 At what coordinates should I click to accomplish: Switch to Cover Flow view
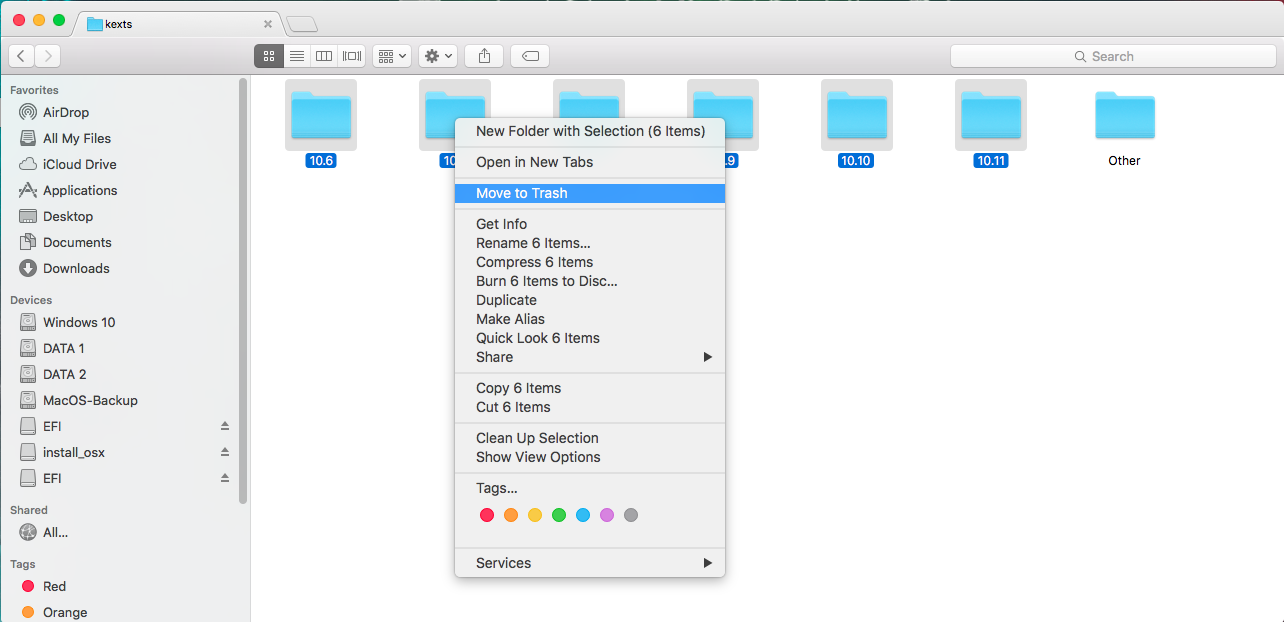(352, 56)
